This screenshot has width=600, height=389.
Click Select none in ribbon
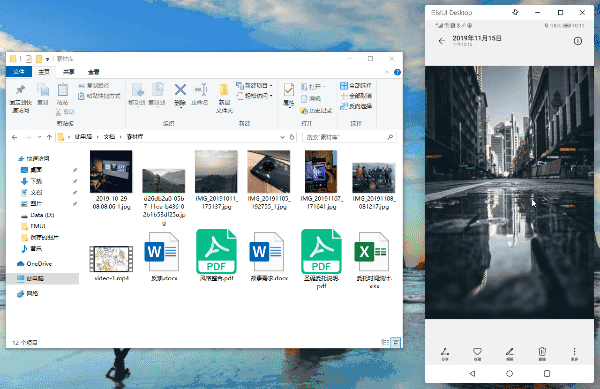coord(356,96)
